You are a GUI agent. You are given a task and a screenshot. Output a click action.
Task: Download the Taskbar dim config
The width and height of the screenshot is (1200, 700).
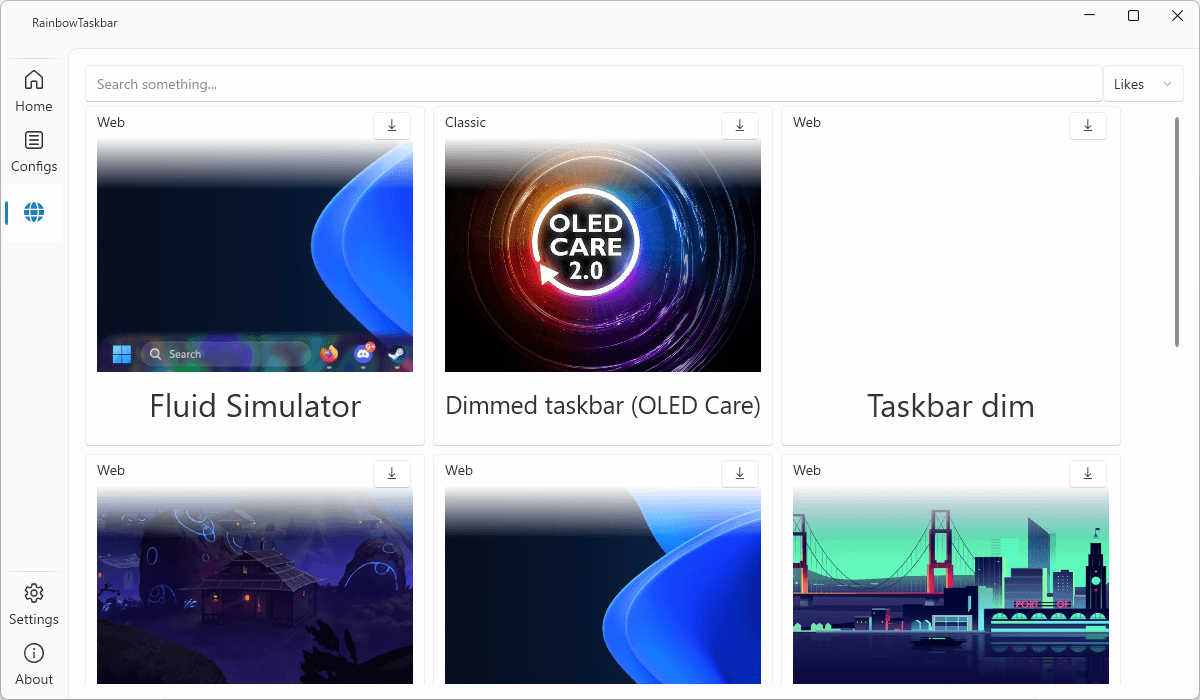[1088, 125]
